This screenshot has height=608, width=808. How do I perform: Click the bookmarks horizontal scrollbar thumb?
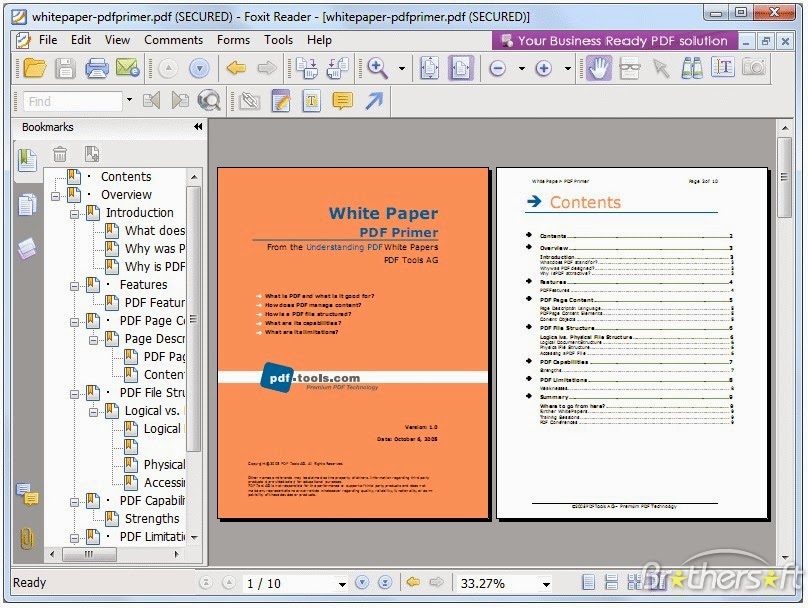click(89, 554)
